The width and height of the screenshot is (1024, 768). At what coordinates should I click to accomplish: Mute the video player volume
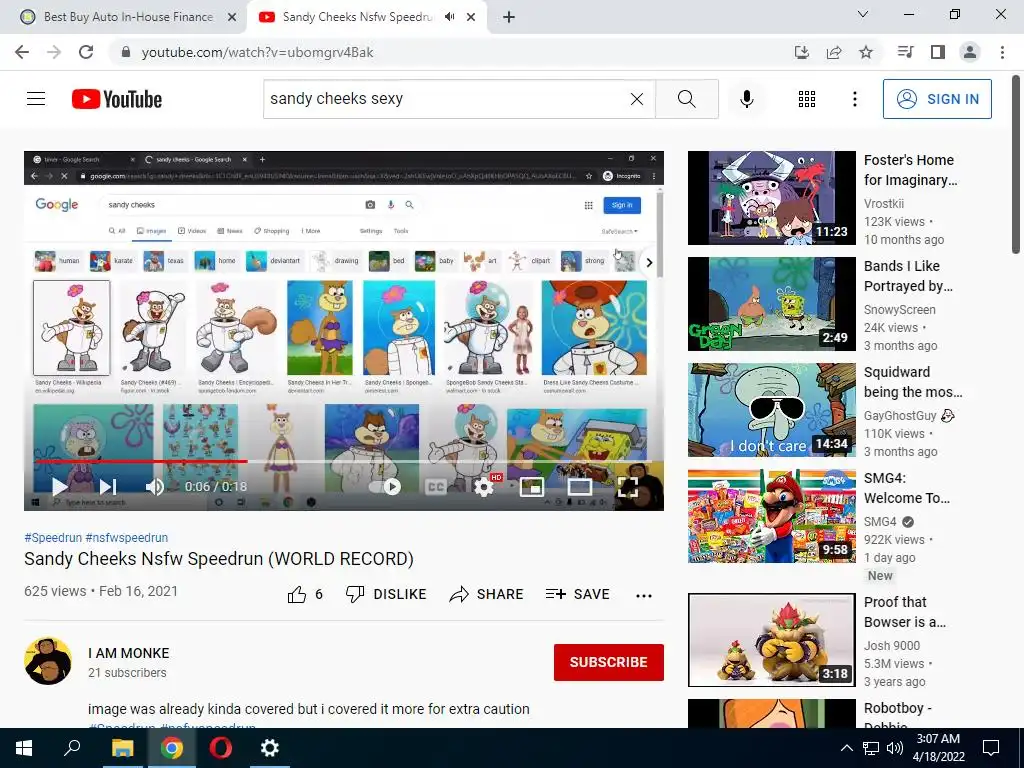point(155,487)
